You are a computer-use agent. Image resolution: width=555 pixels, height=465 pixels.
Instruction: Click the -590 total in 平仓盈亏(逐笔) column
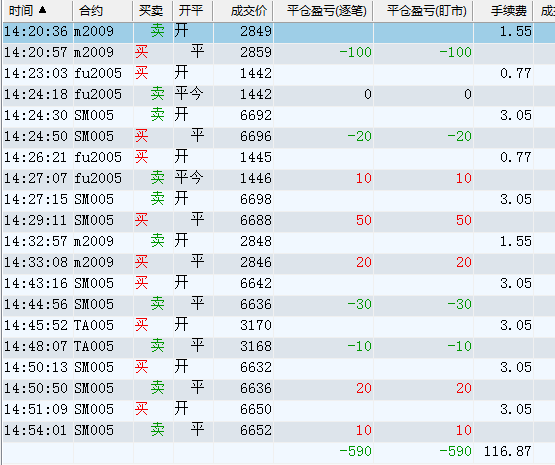(x=355, y=451)
